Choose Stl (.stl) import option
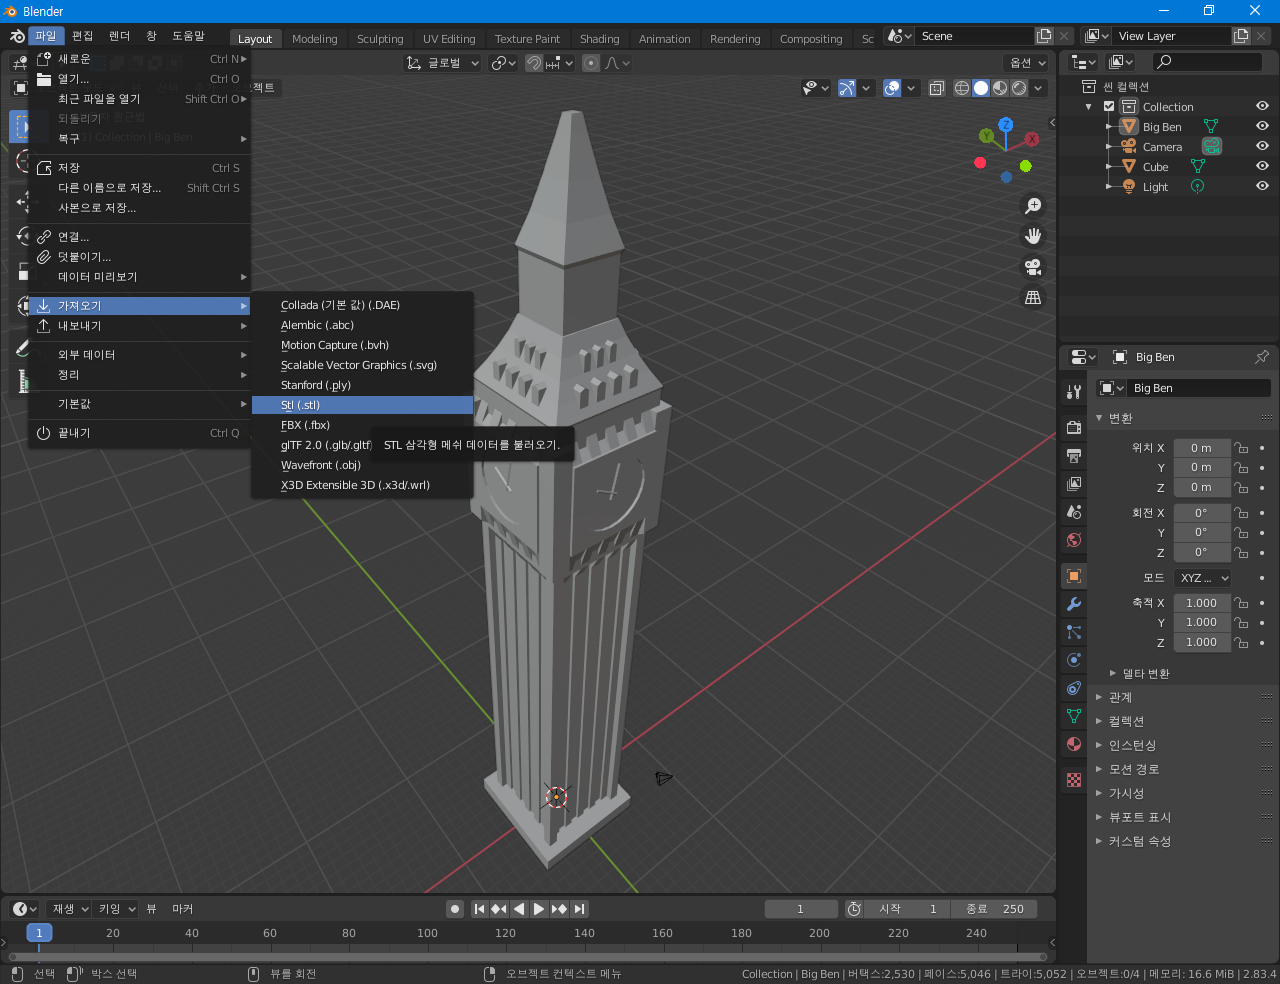Viewport: 1280px width, 984px height. click(362, 405)
